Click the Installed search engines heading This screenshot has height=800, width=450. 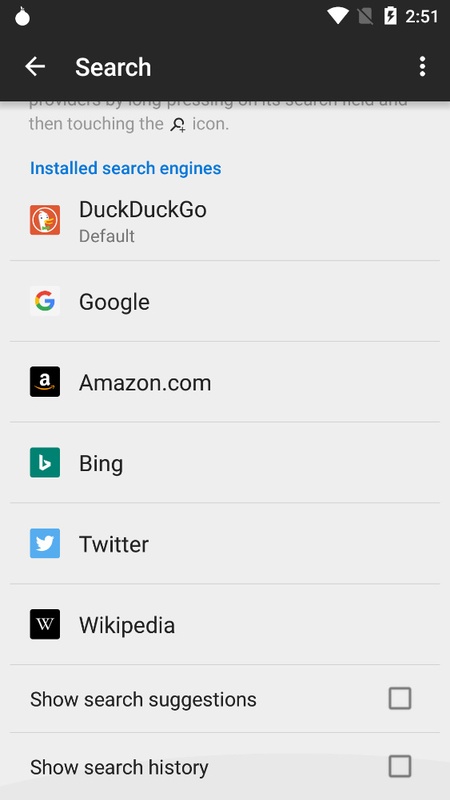pos(126,168)
